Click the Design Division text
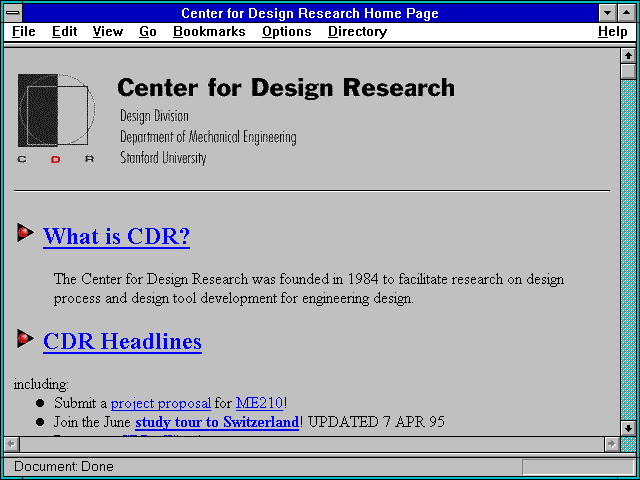 tap(154, 116)
